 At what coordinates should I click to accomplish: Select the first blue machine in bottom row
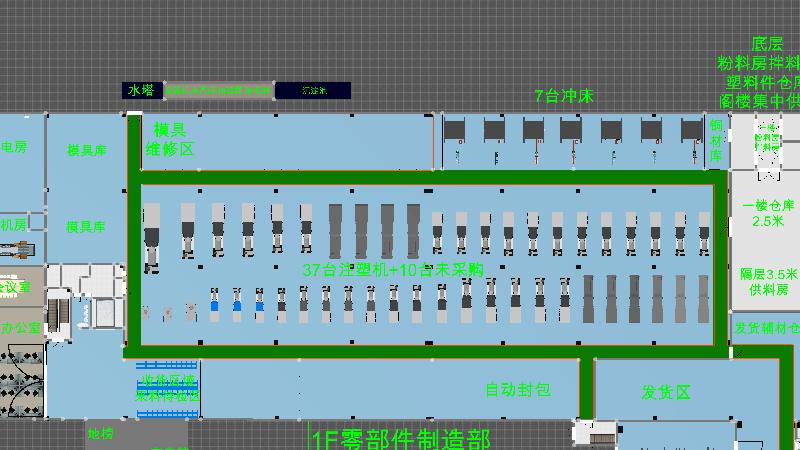tap(214, 303)
